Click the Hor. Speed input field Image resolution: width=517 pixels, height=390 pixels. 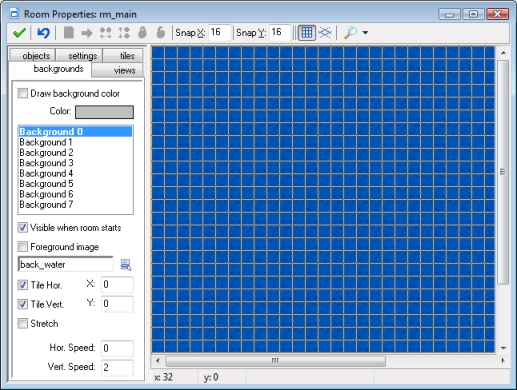[x=117, y=348]
